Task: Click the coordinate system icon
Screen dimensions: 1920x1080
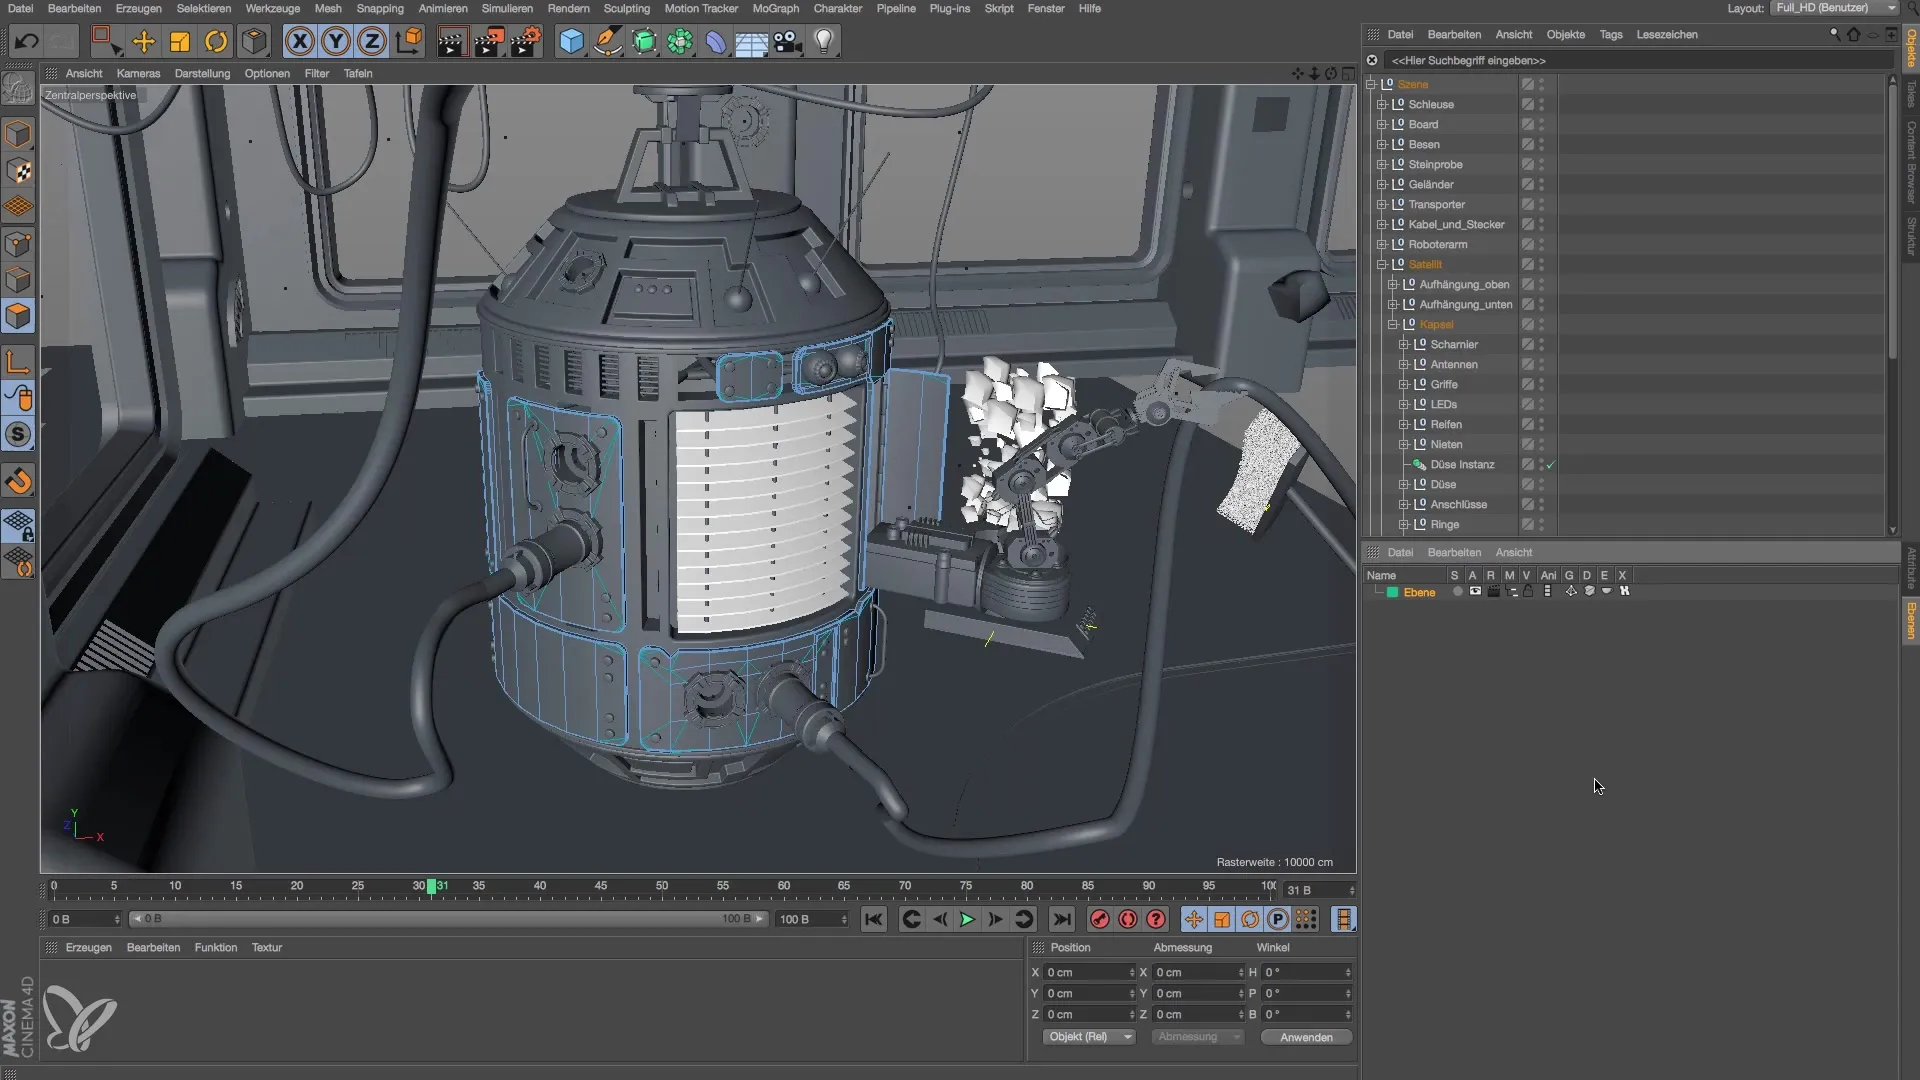Action: pos(410,41)
